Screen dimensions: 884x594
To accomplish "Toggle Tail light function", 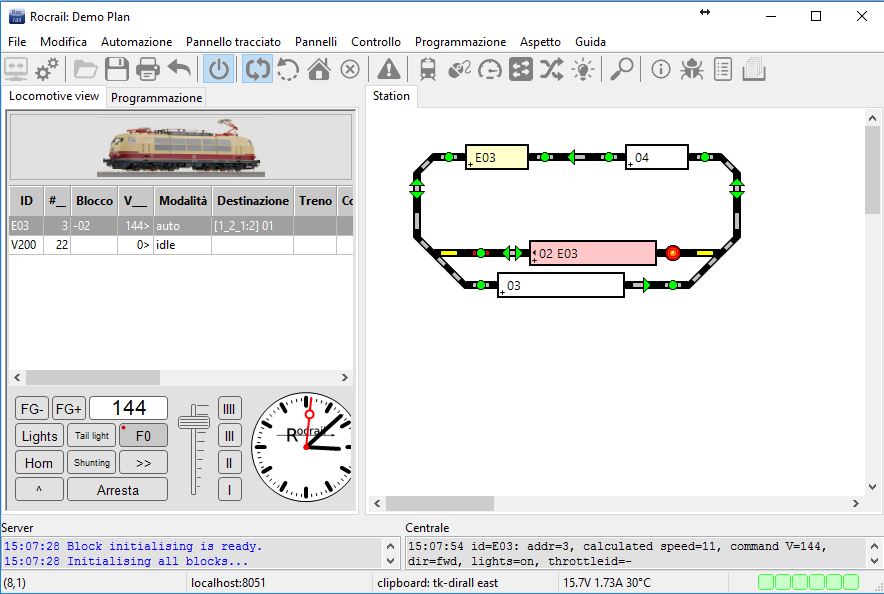I will (x=92, y=436).
